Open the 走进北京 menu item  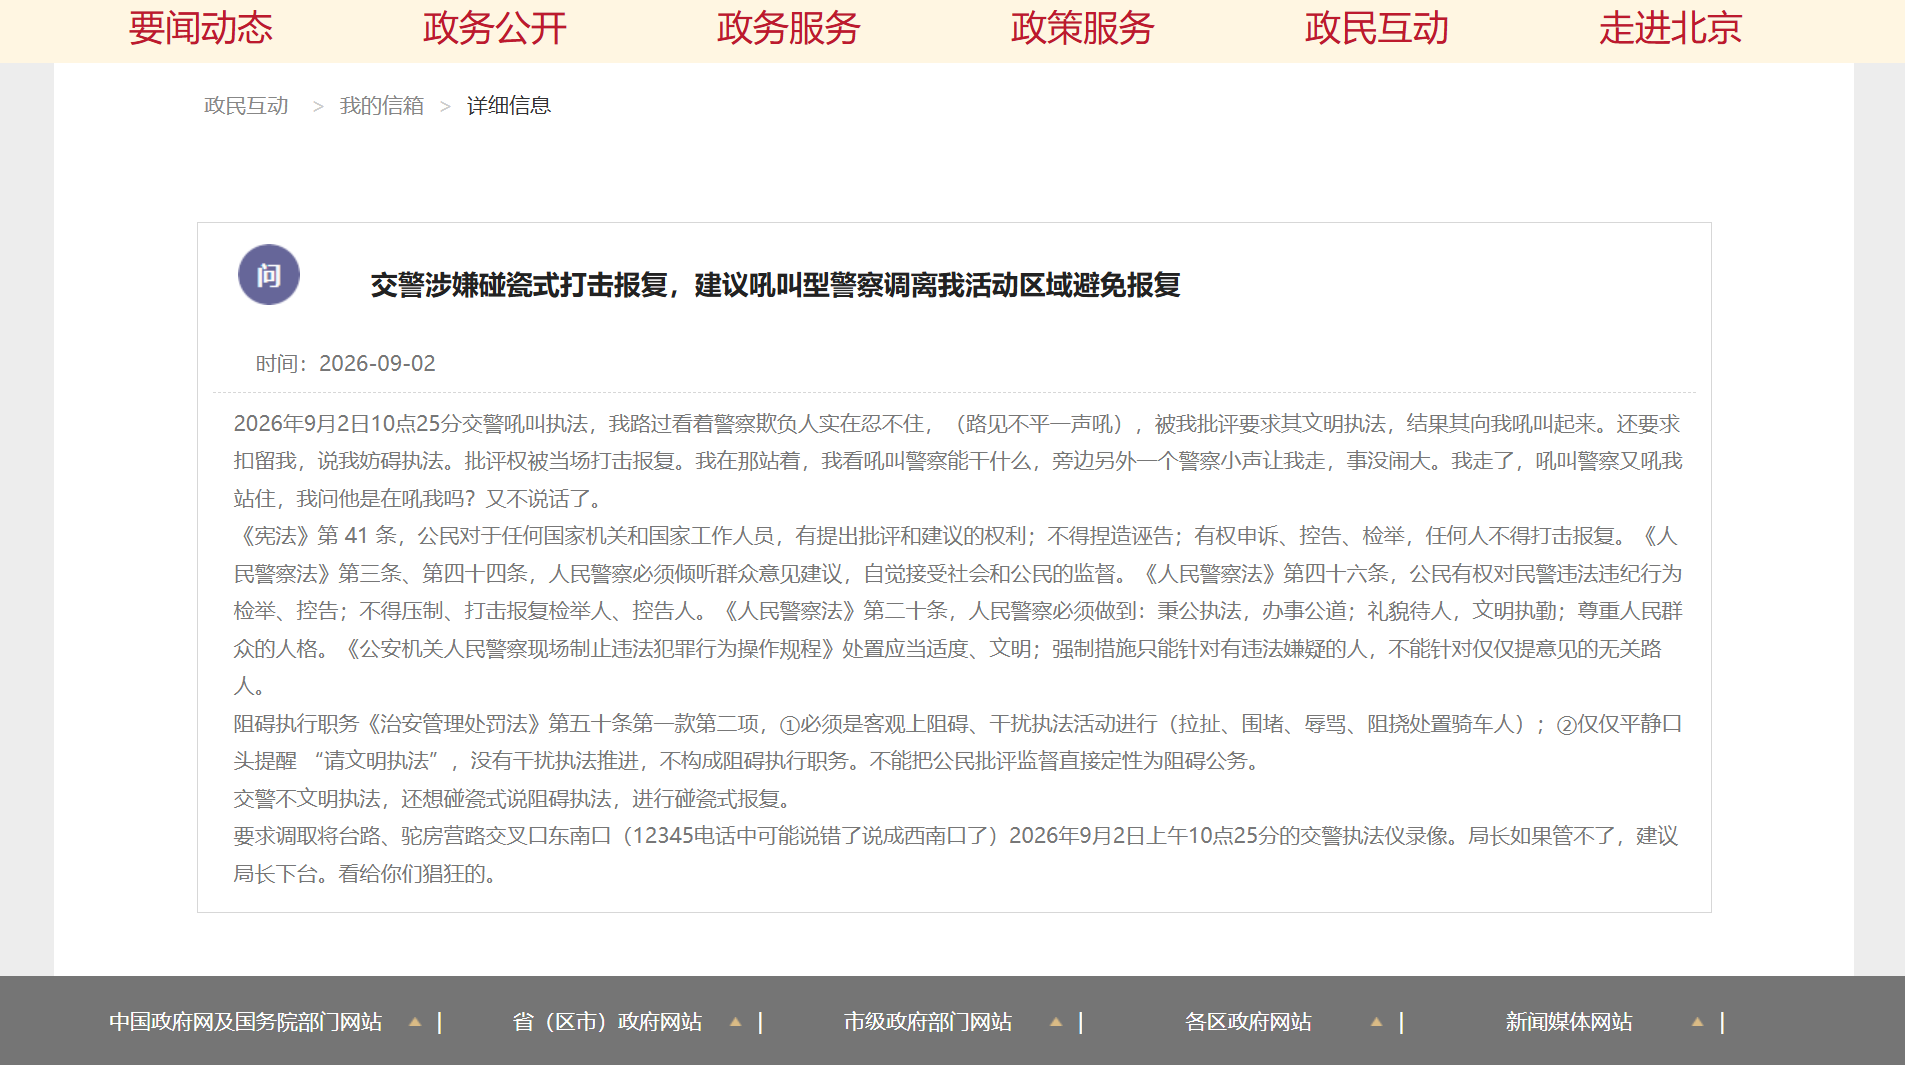pos(1670,28)
